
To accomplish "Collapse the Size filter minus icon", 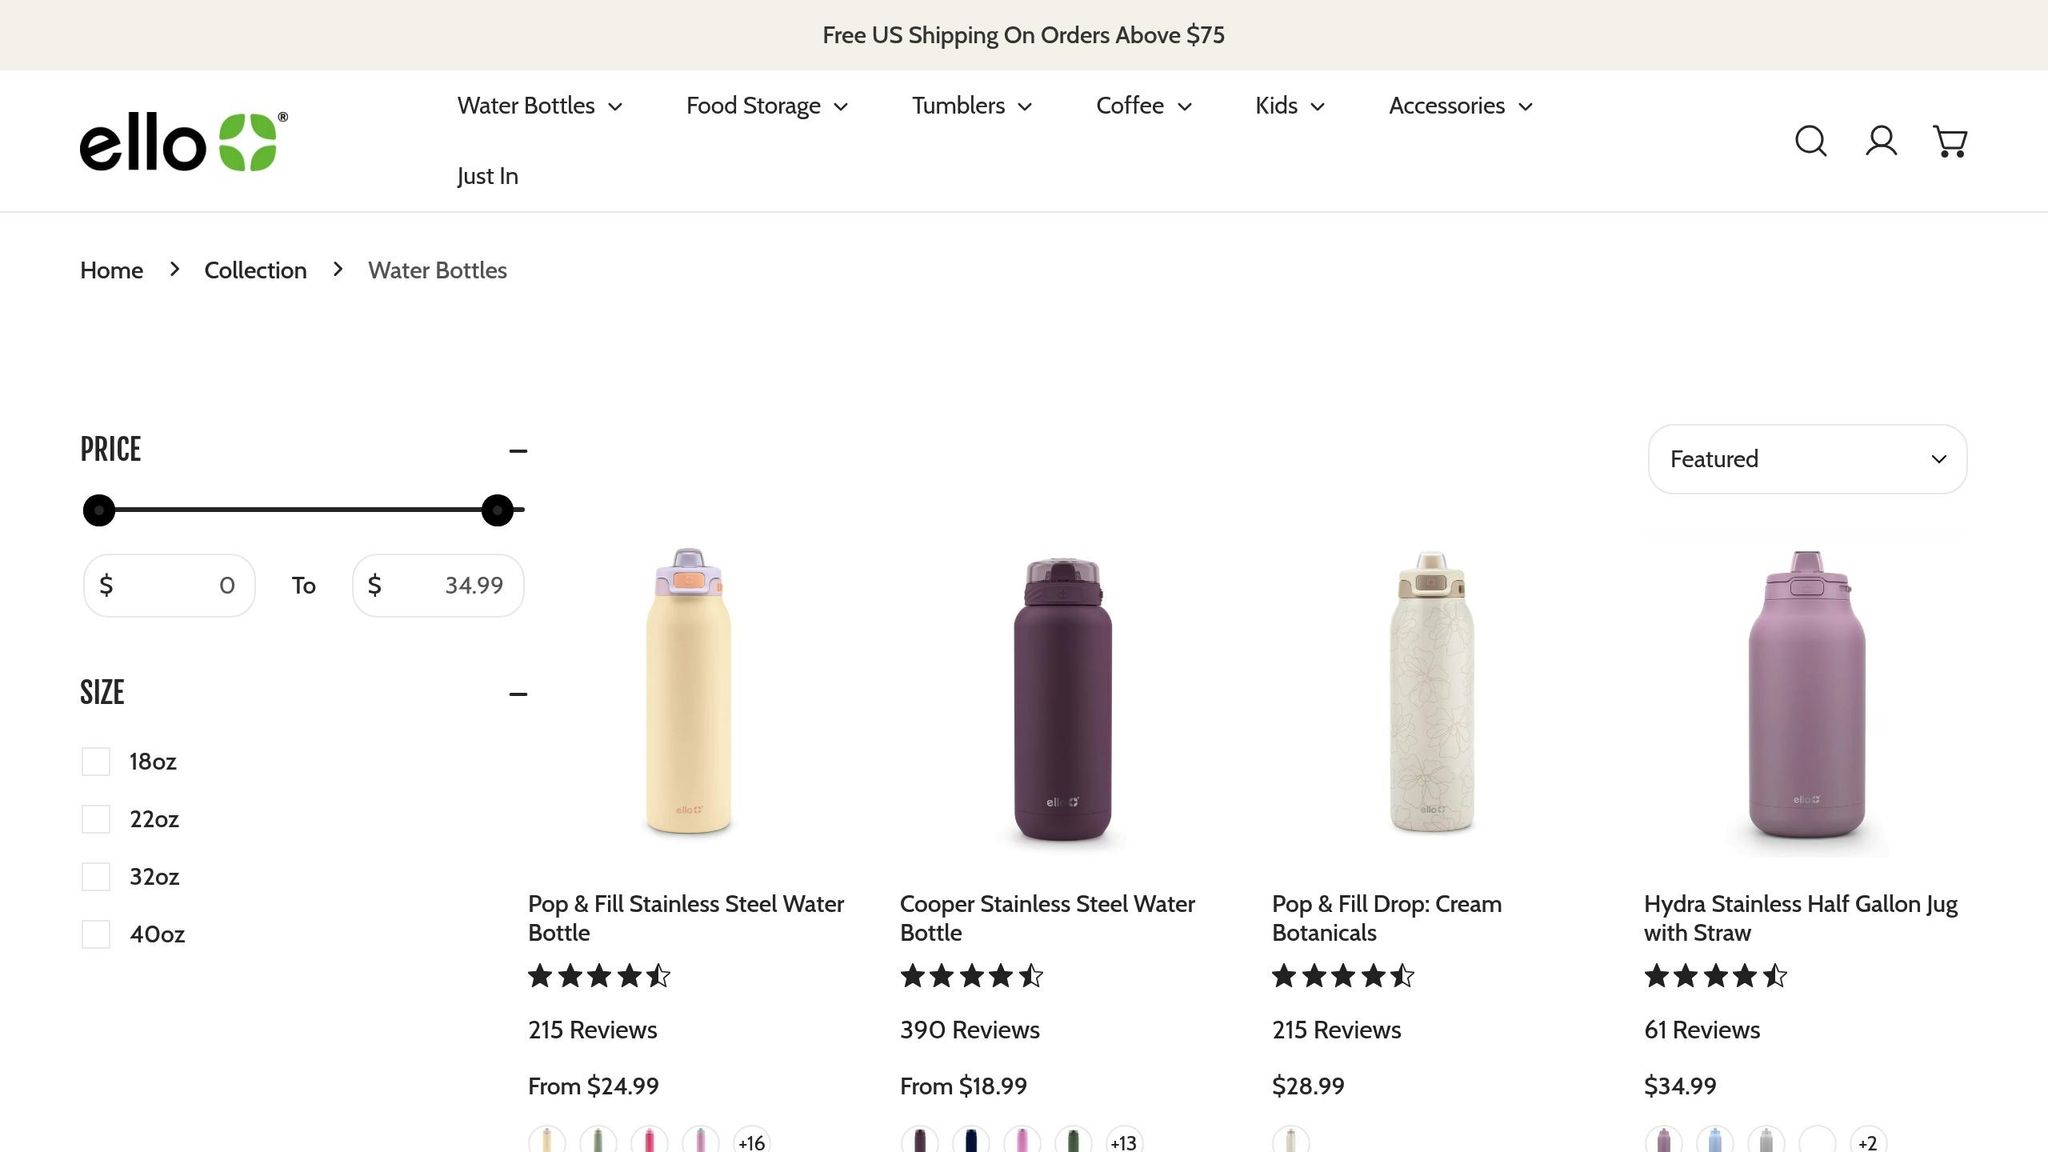I will [518, 694].
